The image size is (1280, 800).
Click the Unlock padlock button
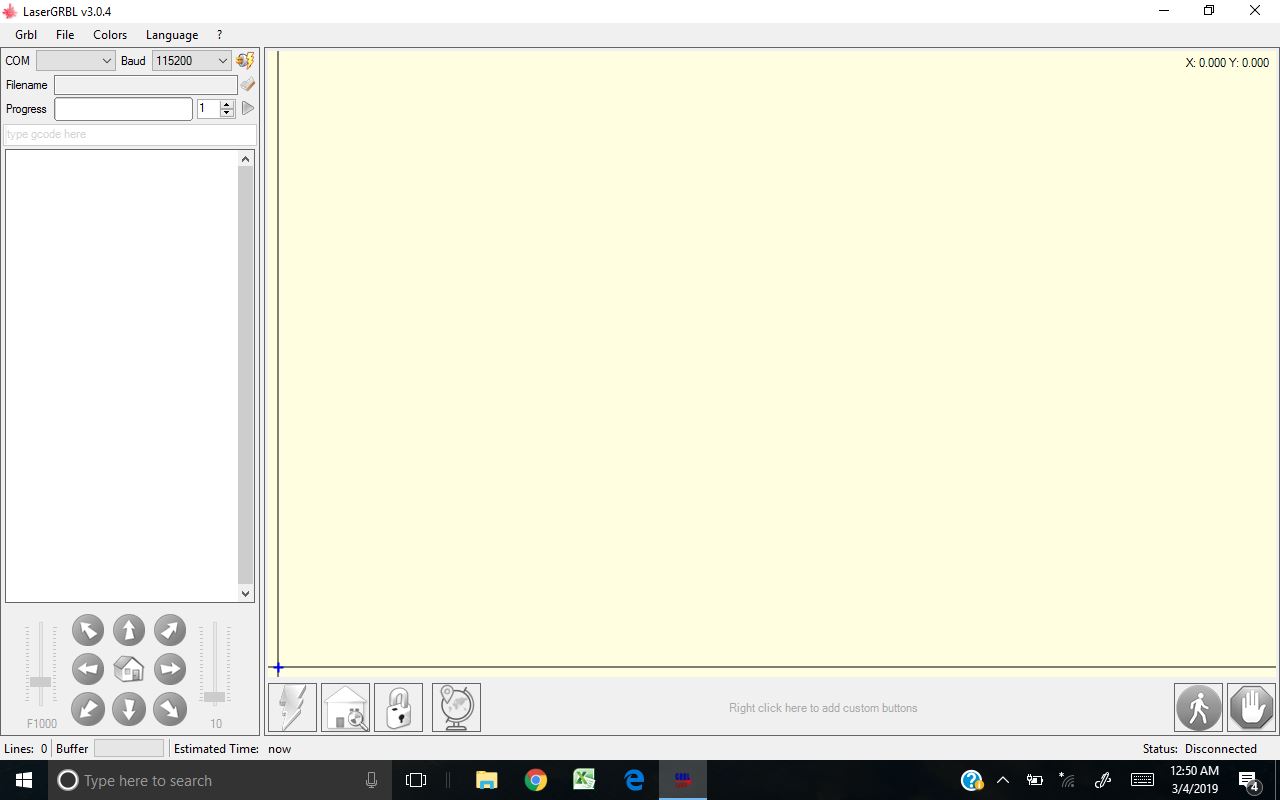tap(399, 708)
